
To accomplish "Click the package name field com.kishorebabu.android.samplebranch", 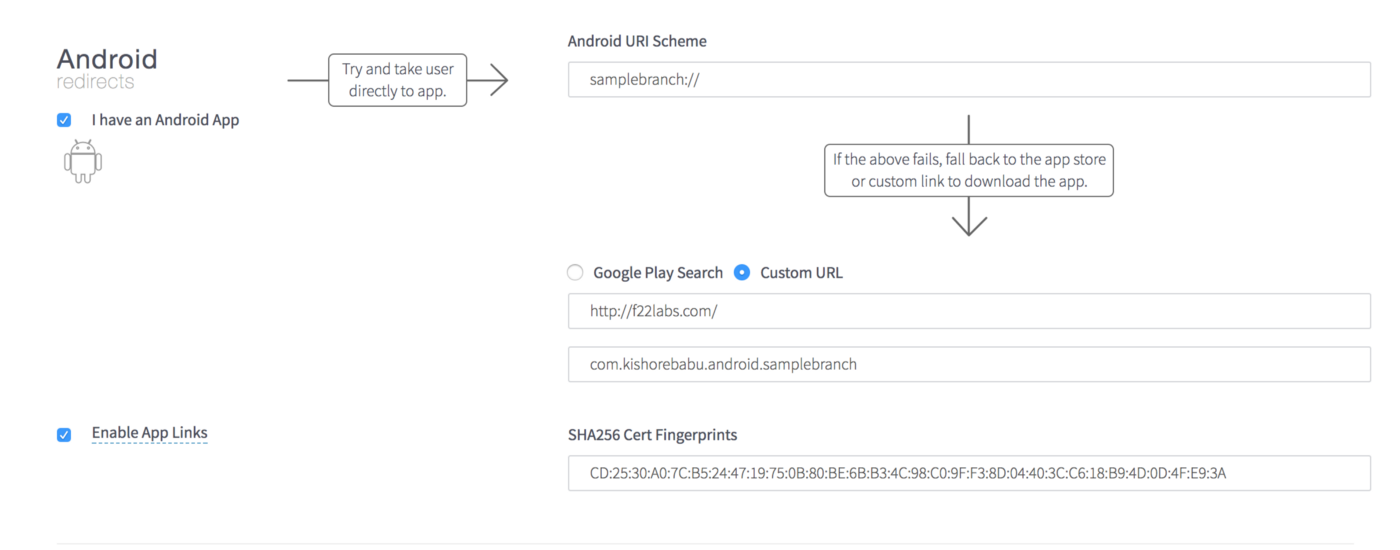I will coord(969,364).
